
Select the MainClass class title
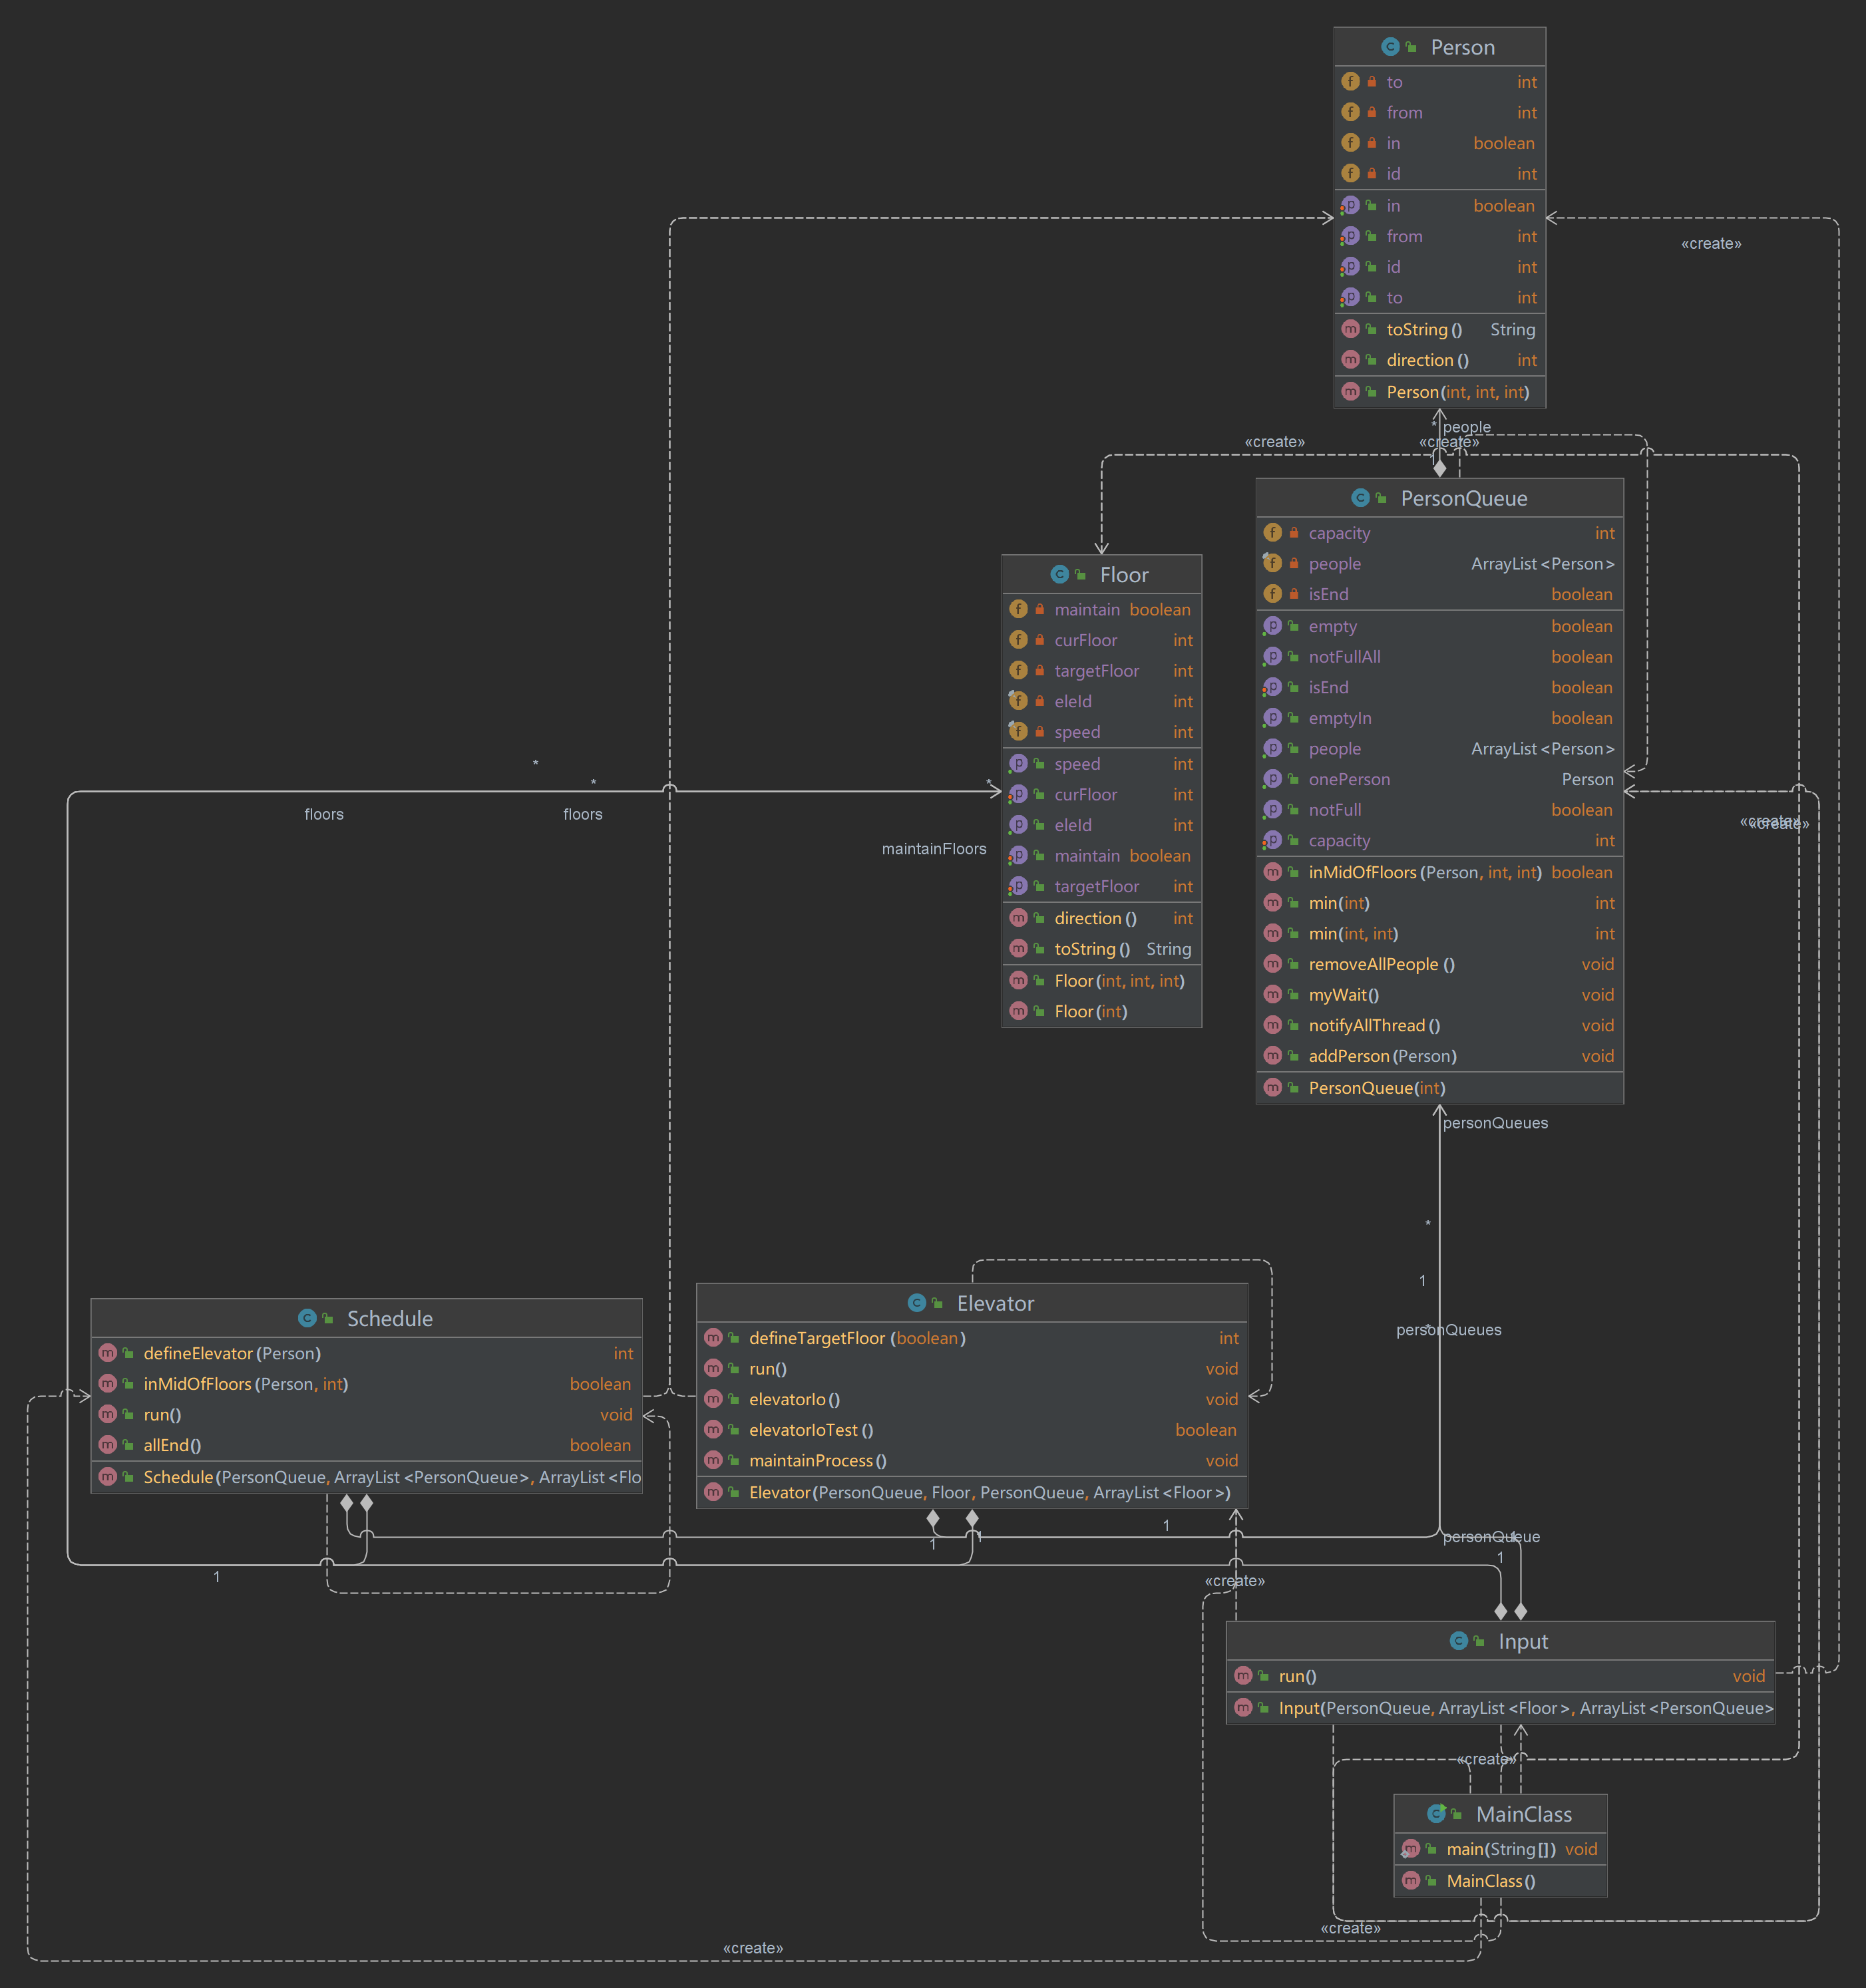[1524, 1814]
